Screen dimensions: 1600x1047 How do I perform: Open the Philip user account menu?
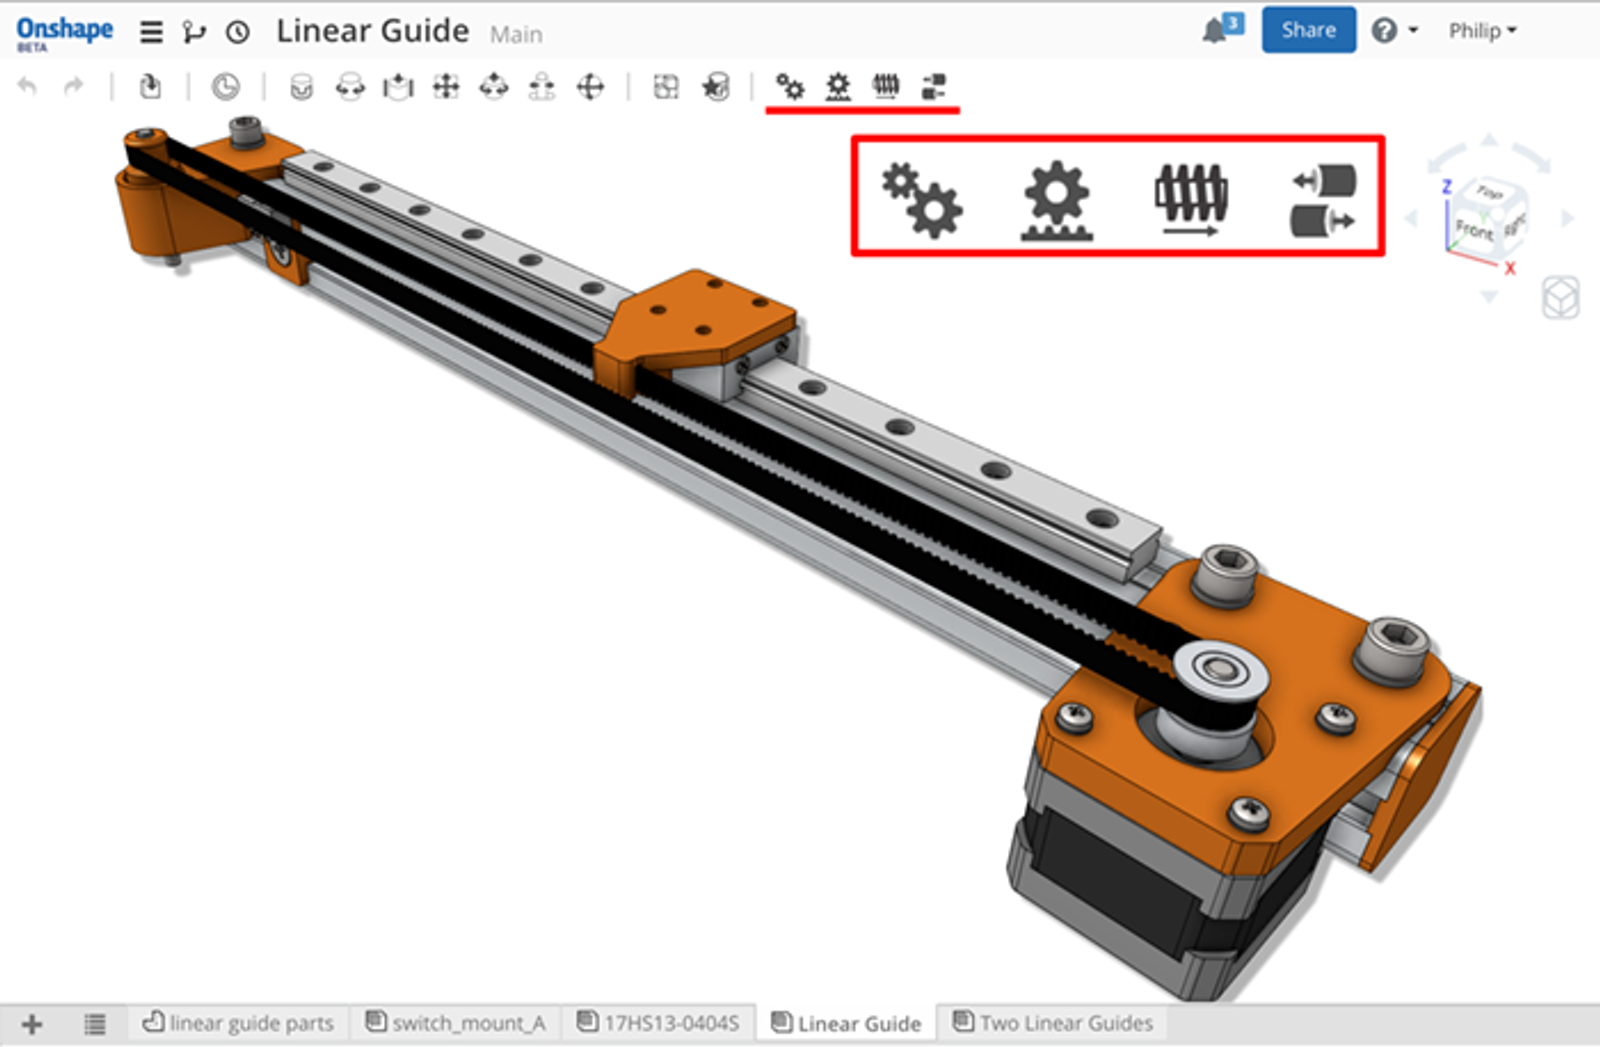click(1482, 31)
